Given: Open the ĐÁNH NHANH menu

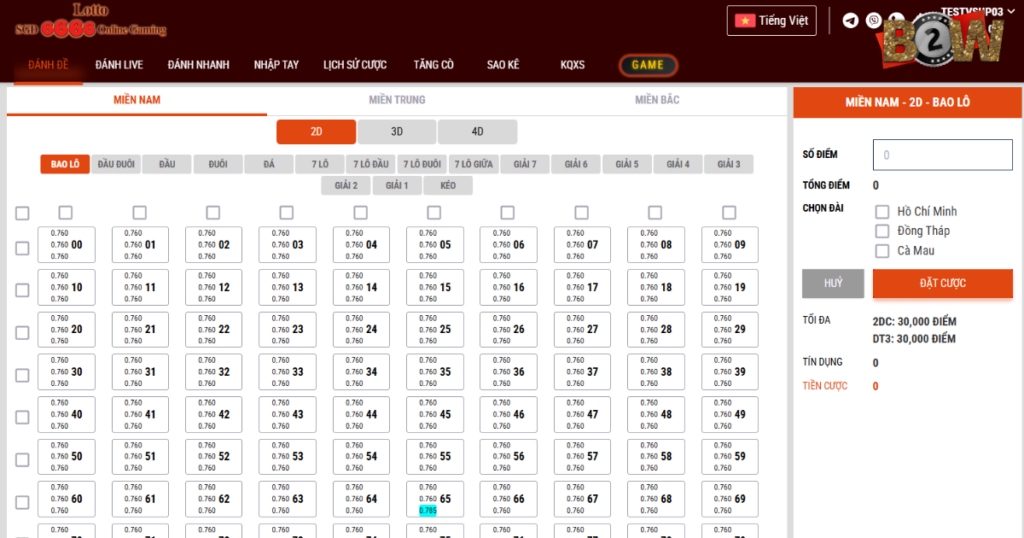Looking at the screenshot, I should coord(199,65).
